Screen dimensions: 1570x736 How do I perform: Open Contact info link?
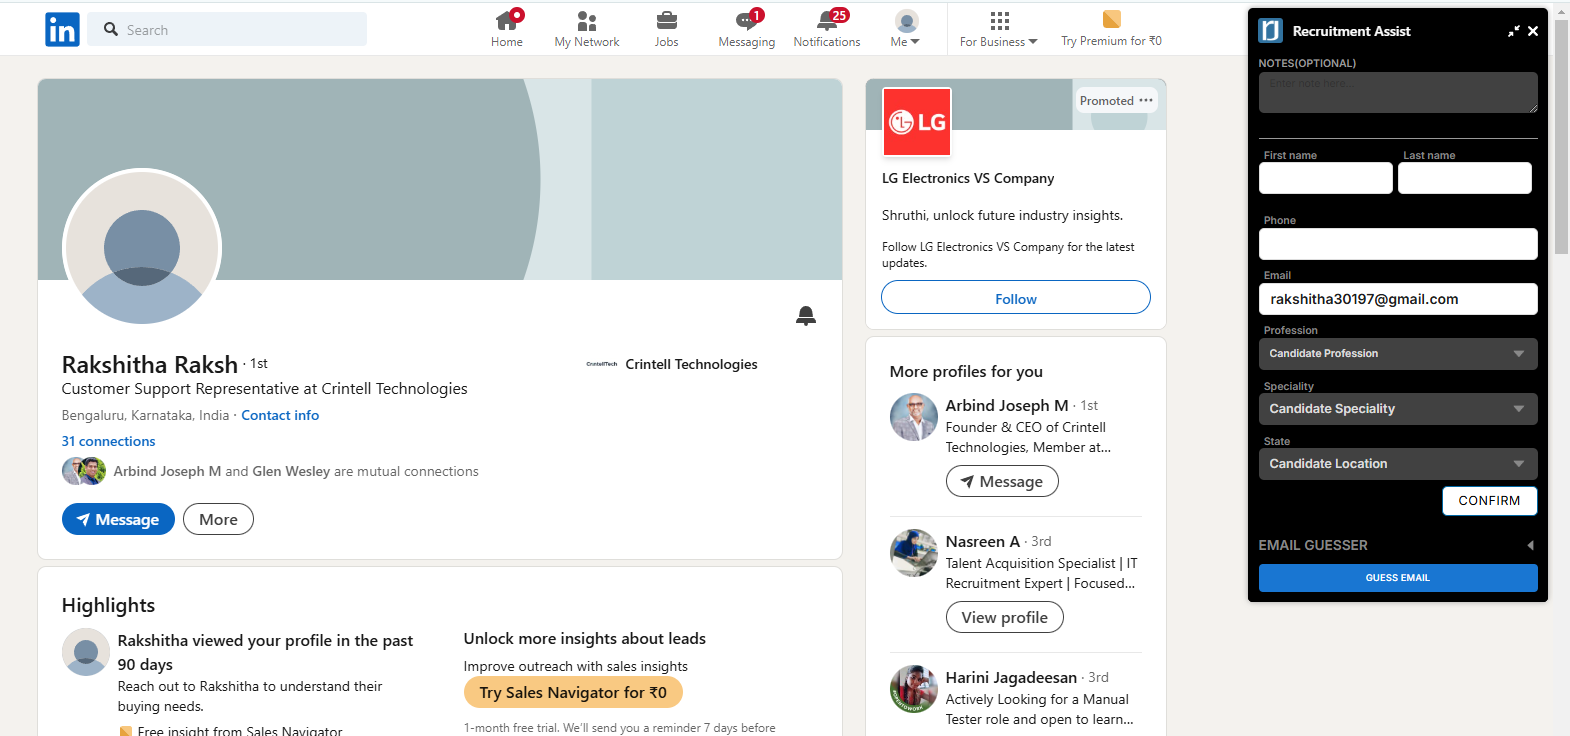(280, 415)
